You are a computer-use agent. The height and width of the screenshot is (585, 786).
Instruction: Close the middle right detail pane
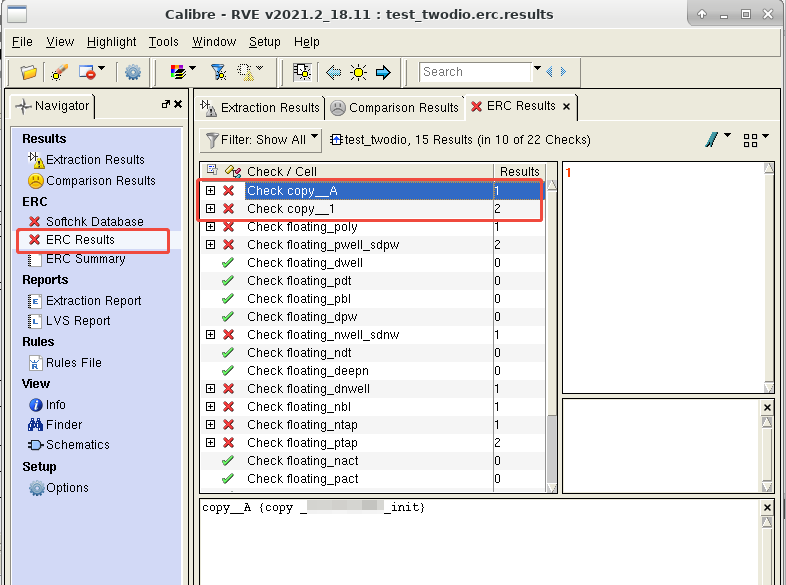pyautogui.click(x=767, y=408)
